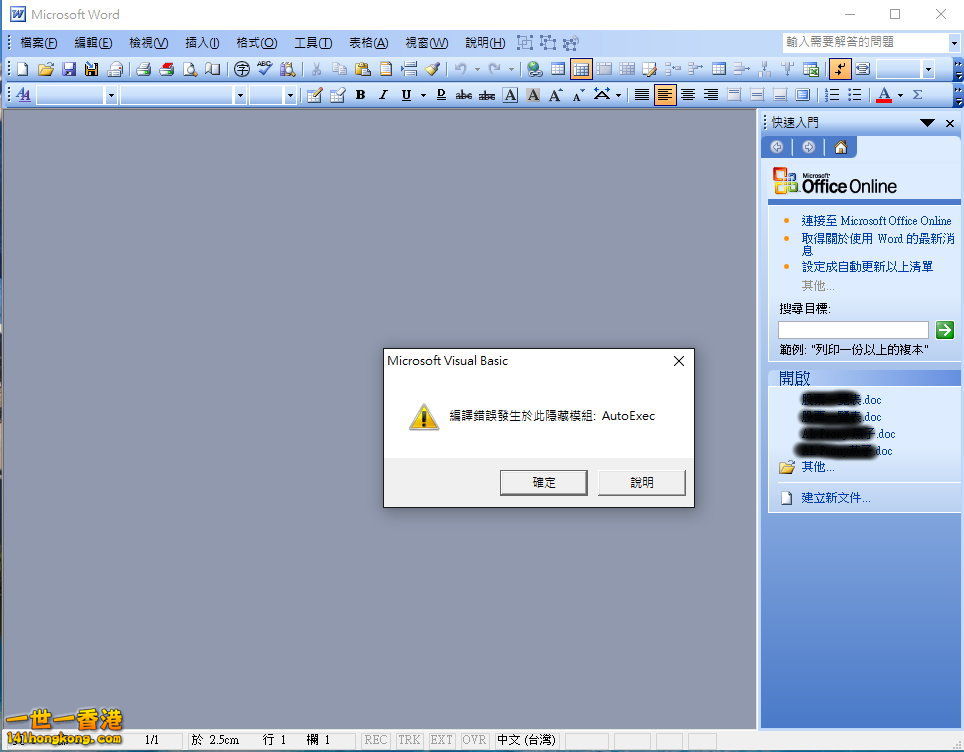Open the Underline style dropdown arrow
This screenshot has width=964, height=752.
click(423, 95)
